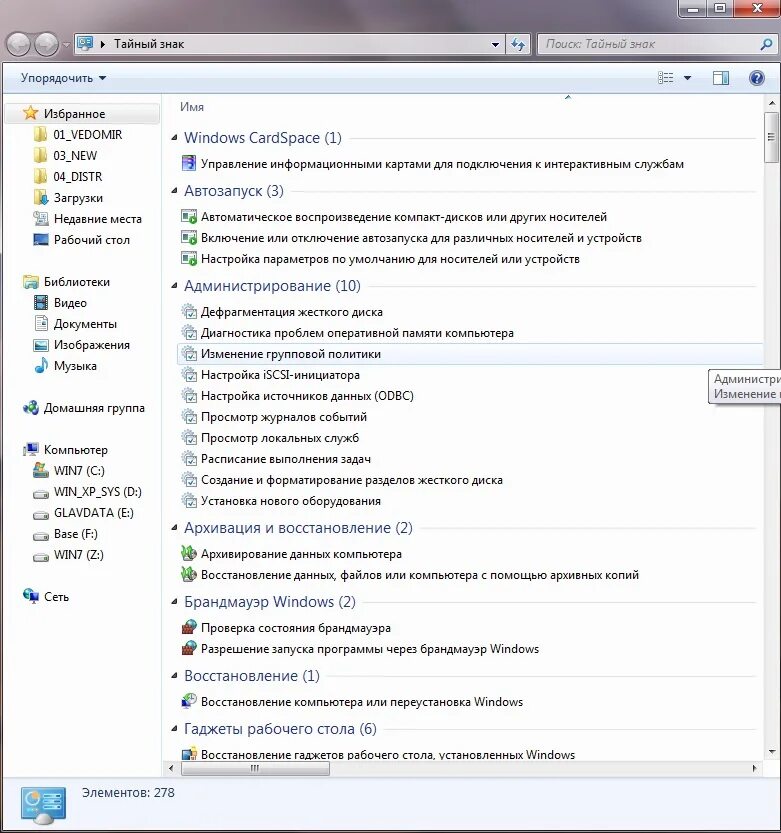This screenshot has width=781, height=833.
Task: Click icon next to Просмотр журналов событий
Action: pos(189,416)
